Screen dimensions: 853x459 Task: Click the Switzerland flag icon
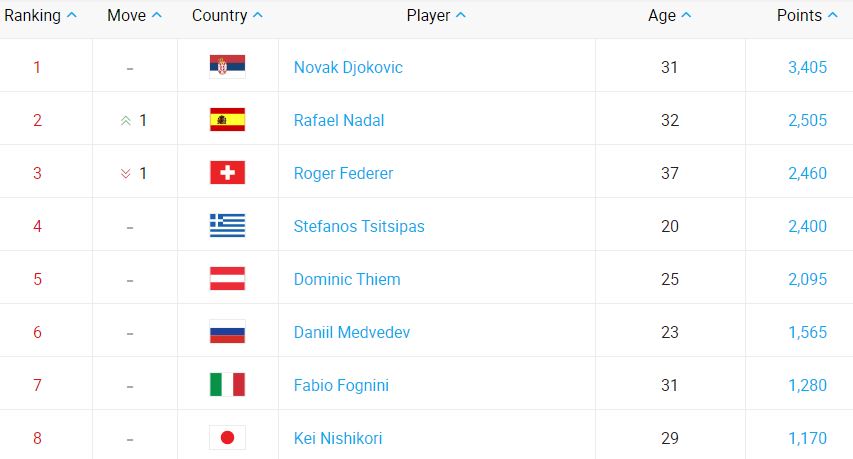coord(227,173)
